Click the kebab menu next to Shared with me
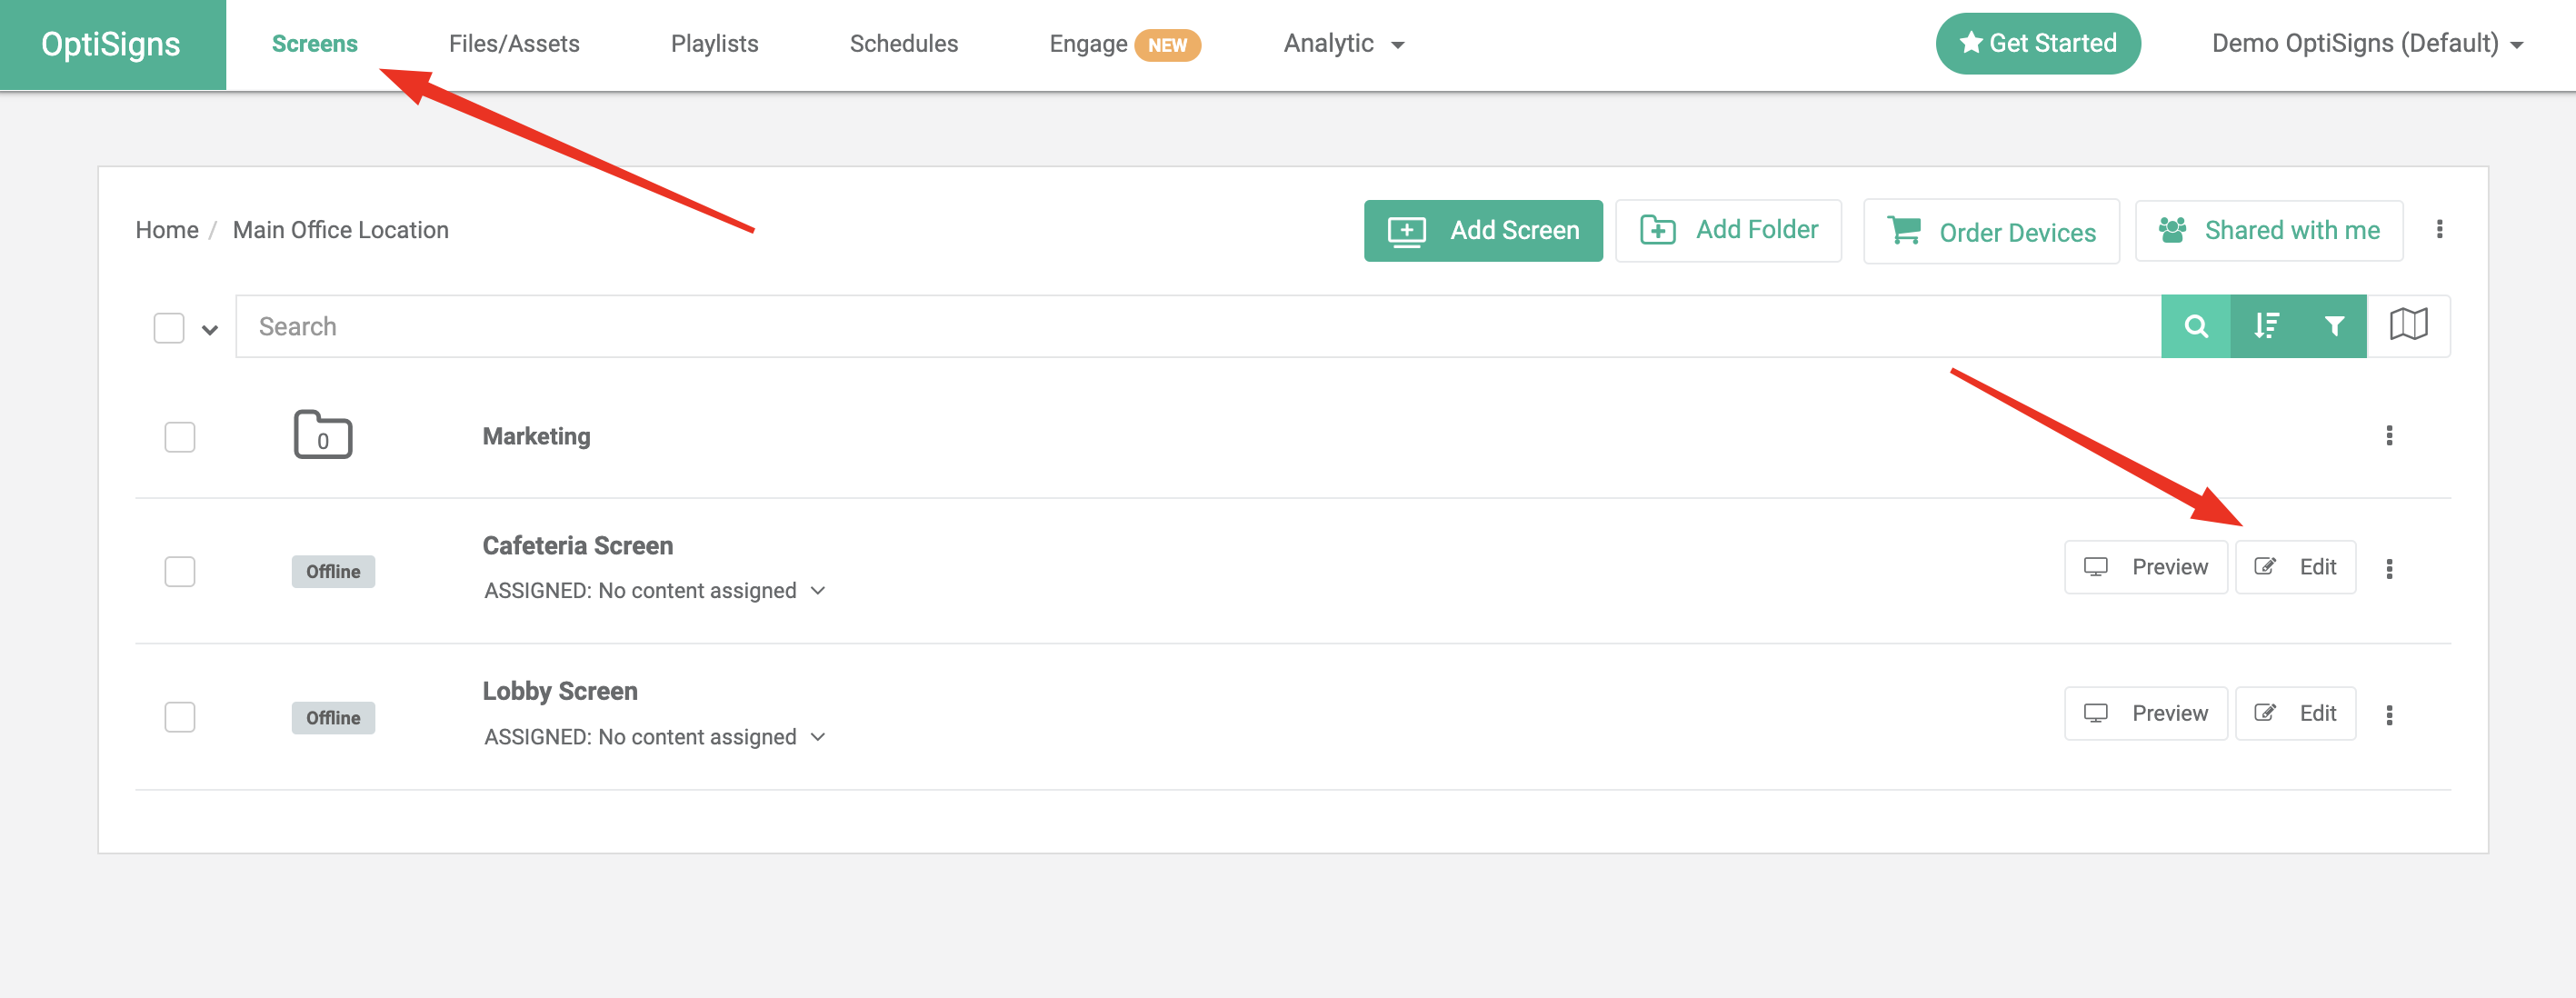Image resolution: width=2576 pixels, height=998 pixels. pos(2440,229)
